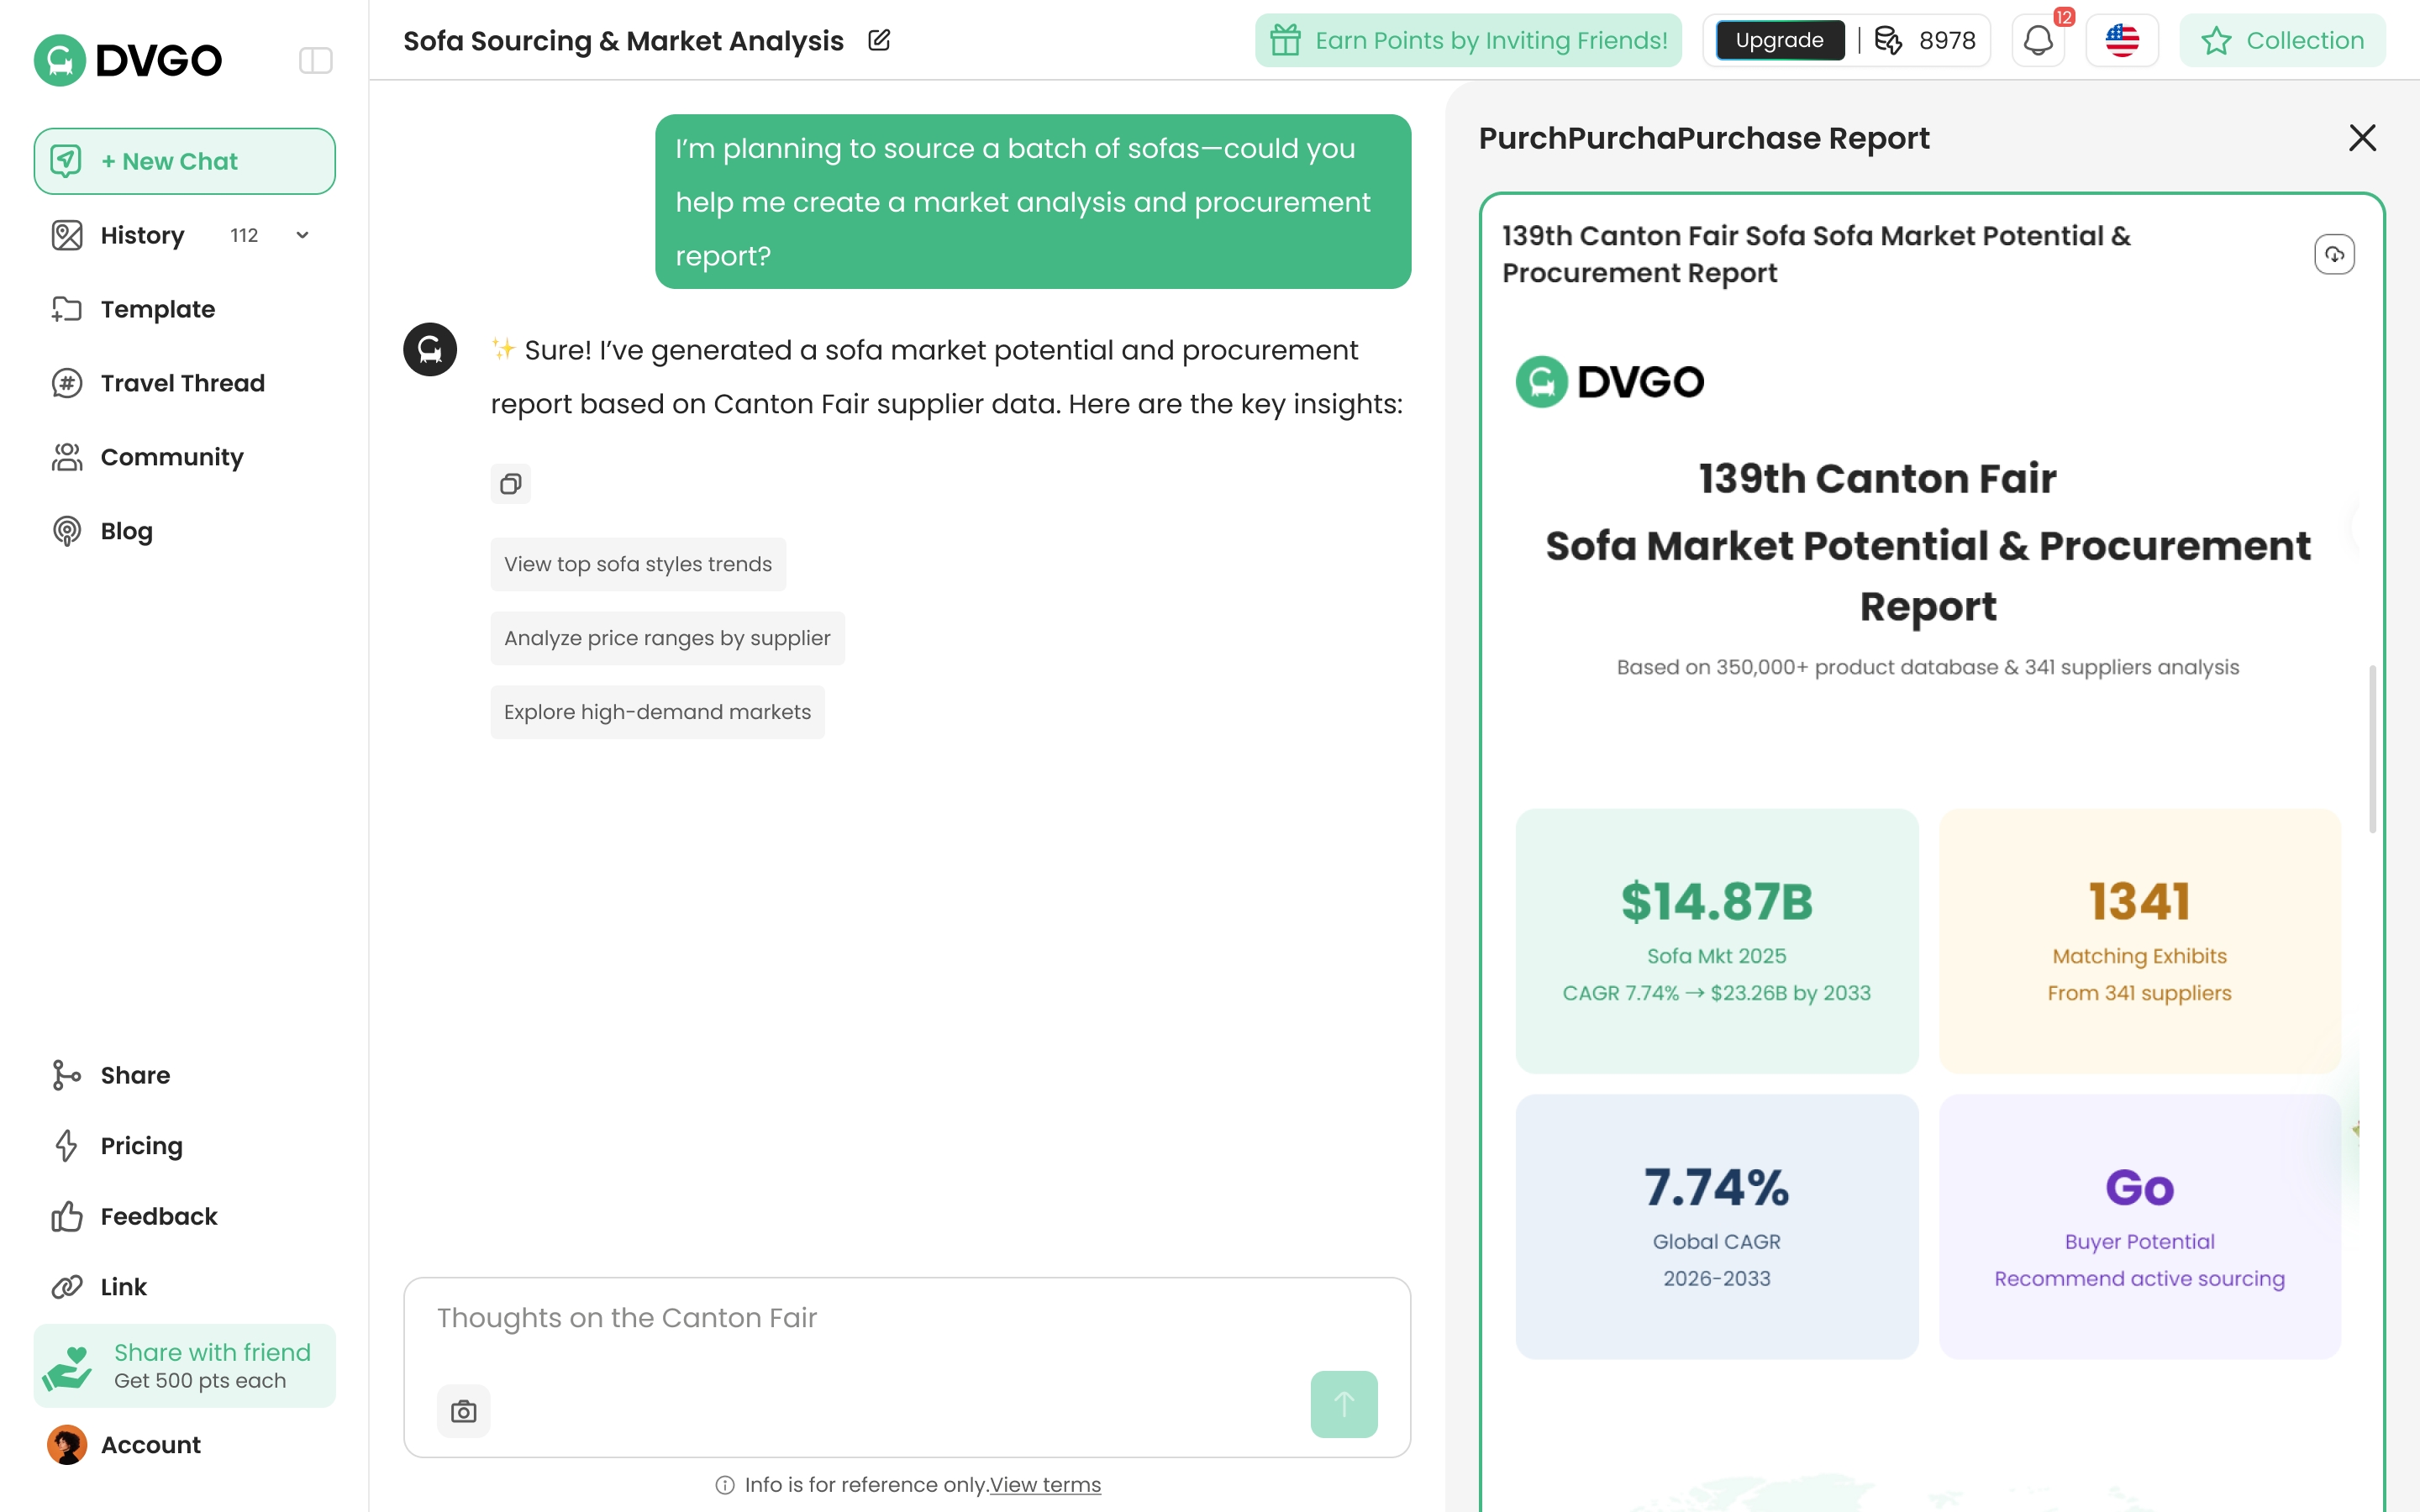Click the account avatar picture
This screenshot has width=2420, height=1512.
pos(67,1445)
